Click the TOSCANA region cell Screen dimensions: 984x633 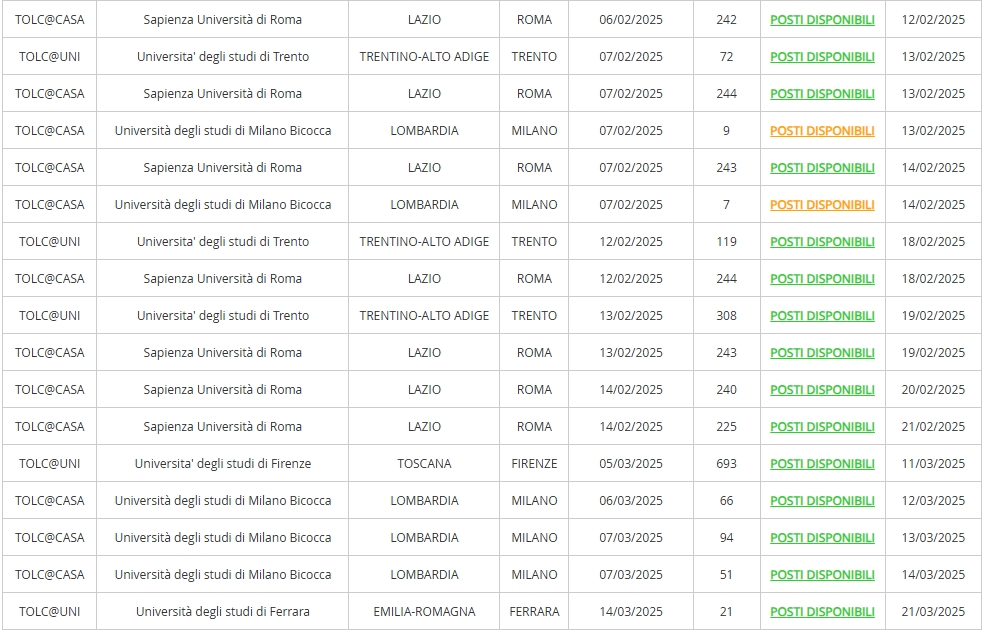[424, 464]
